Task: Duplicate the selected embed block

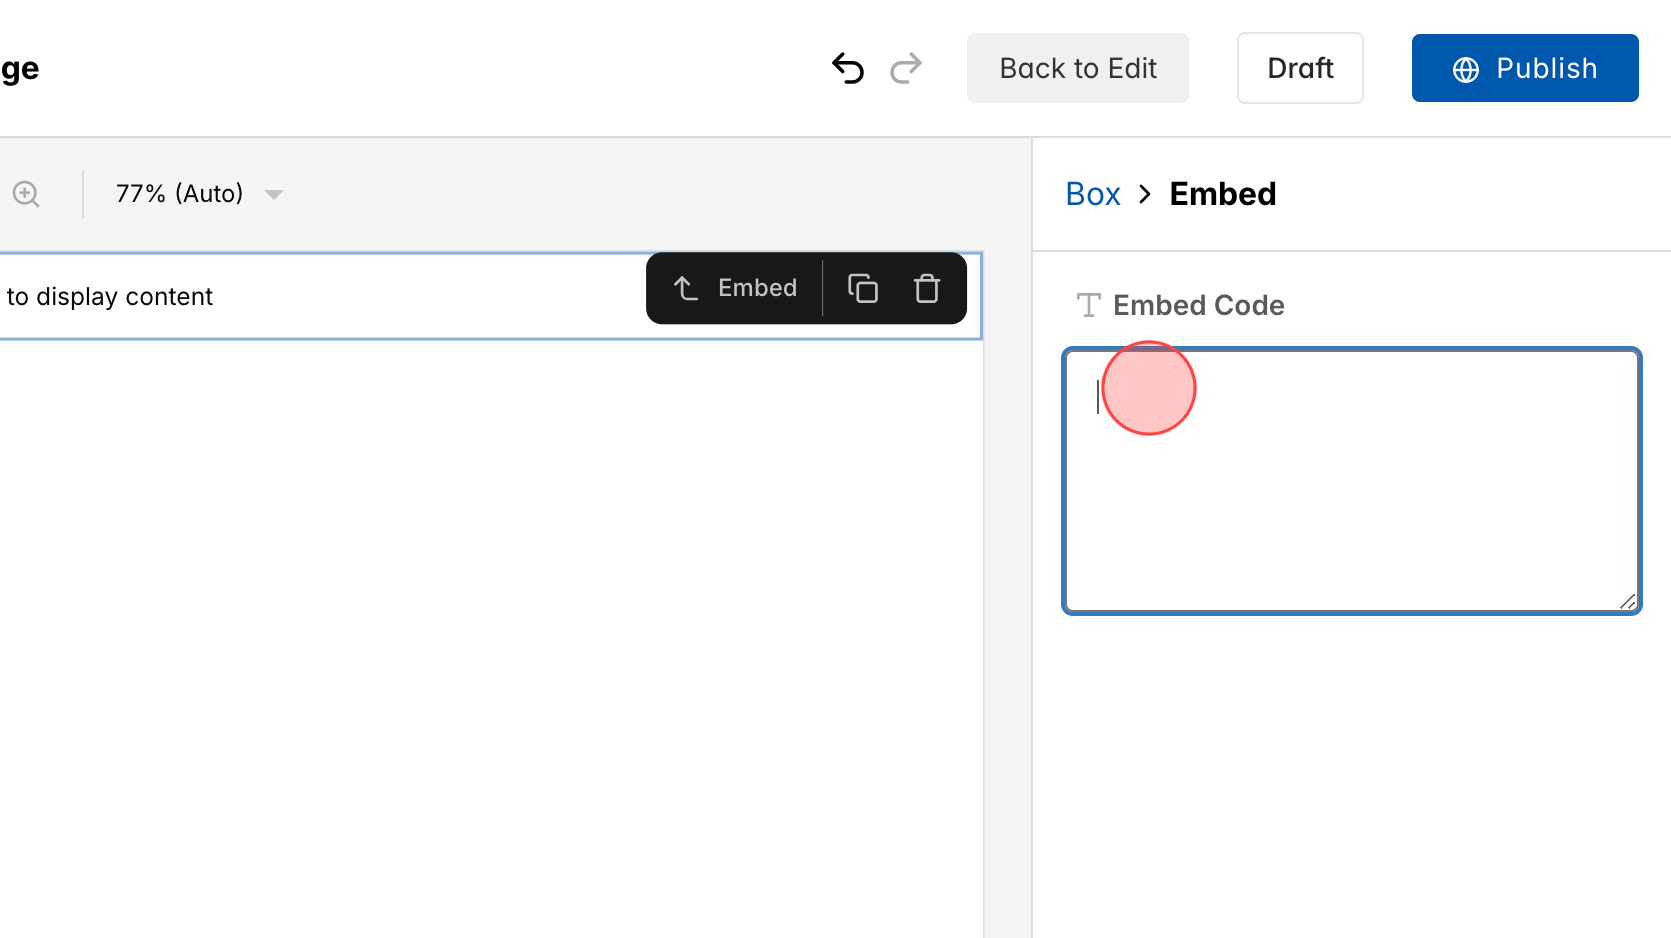Action: coord(862,288)
